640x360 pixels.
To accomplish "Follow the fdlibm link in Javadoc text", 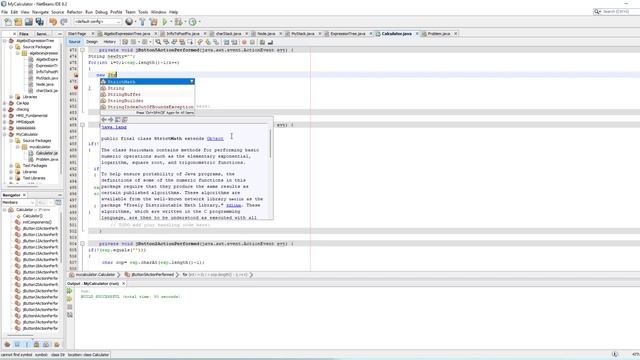I will tap(233, 205).
